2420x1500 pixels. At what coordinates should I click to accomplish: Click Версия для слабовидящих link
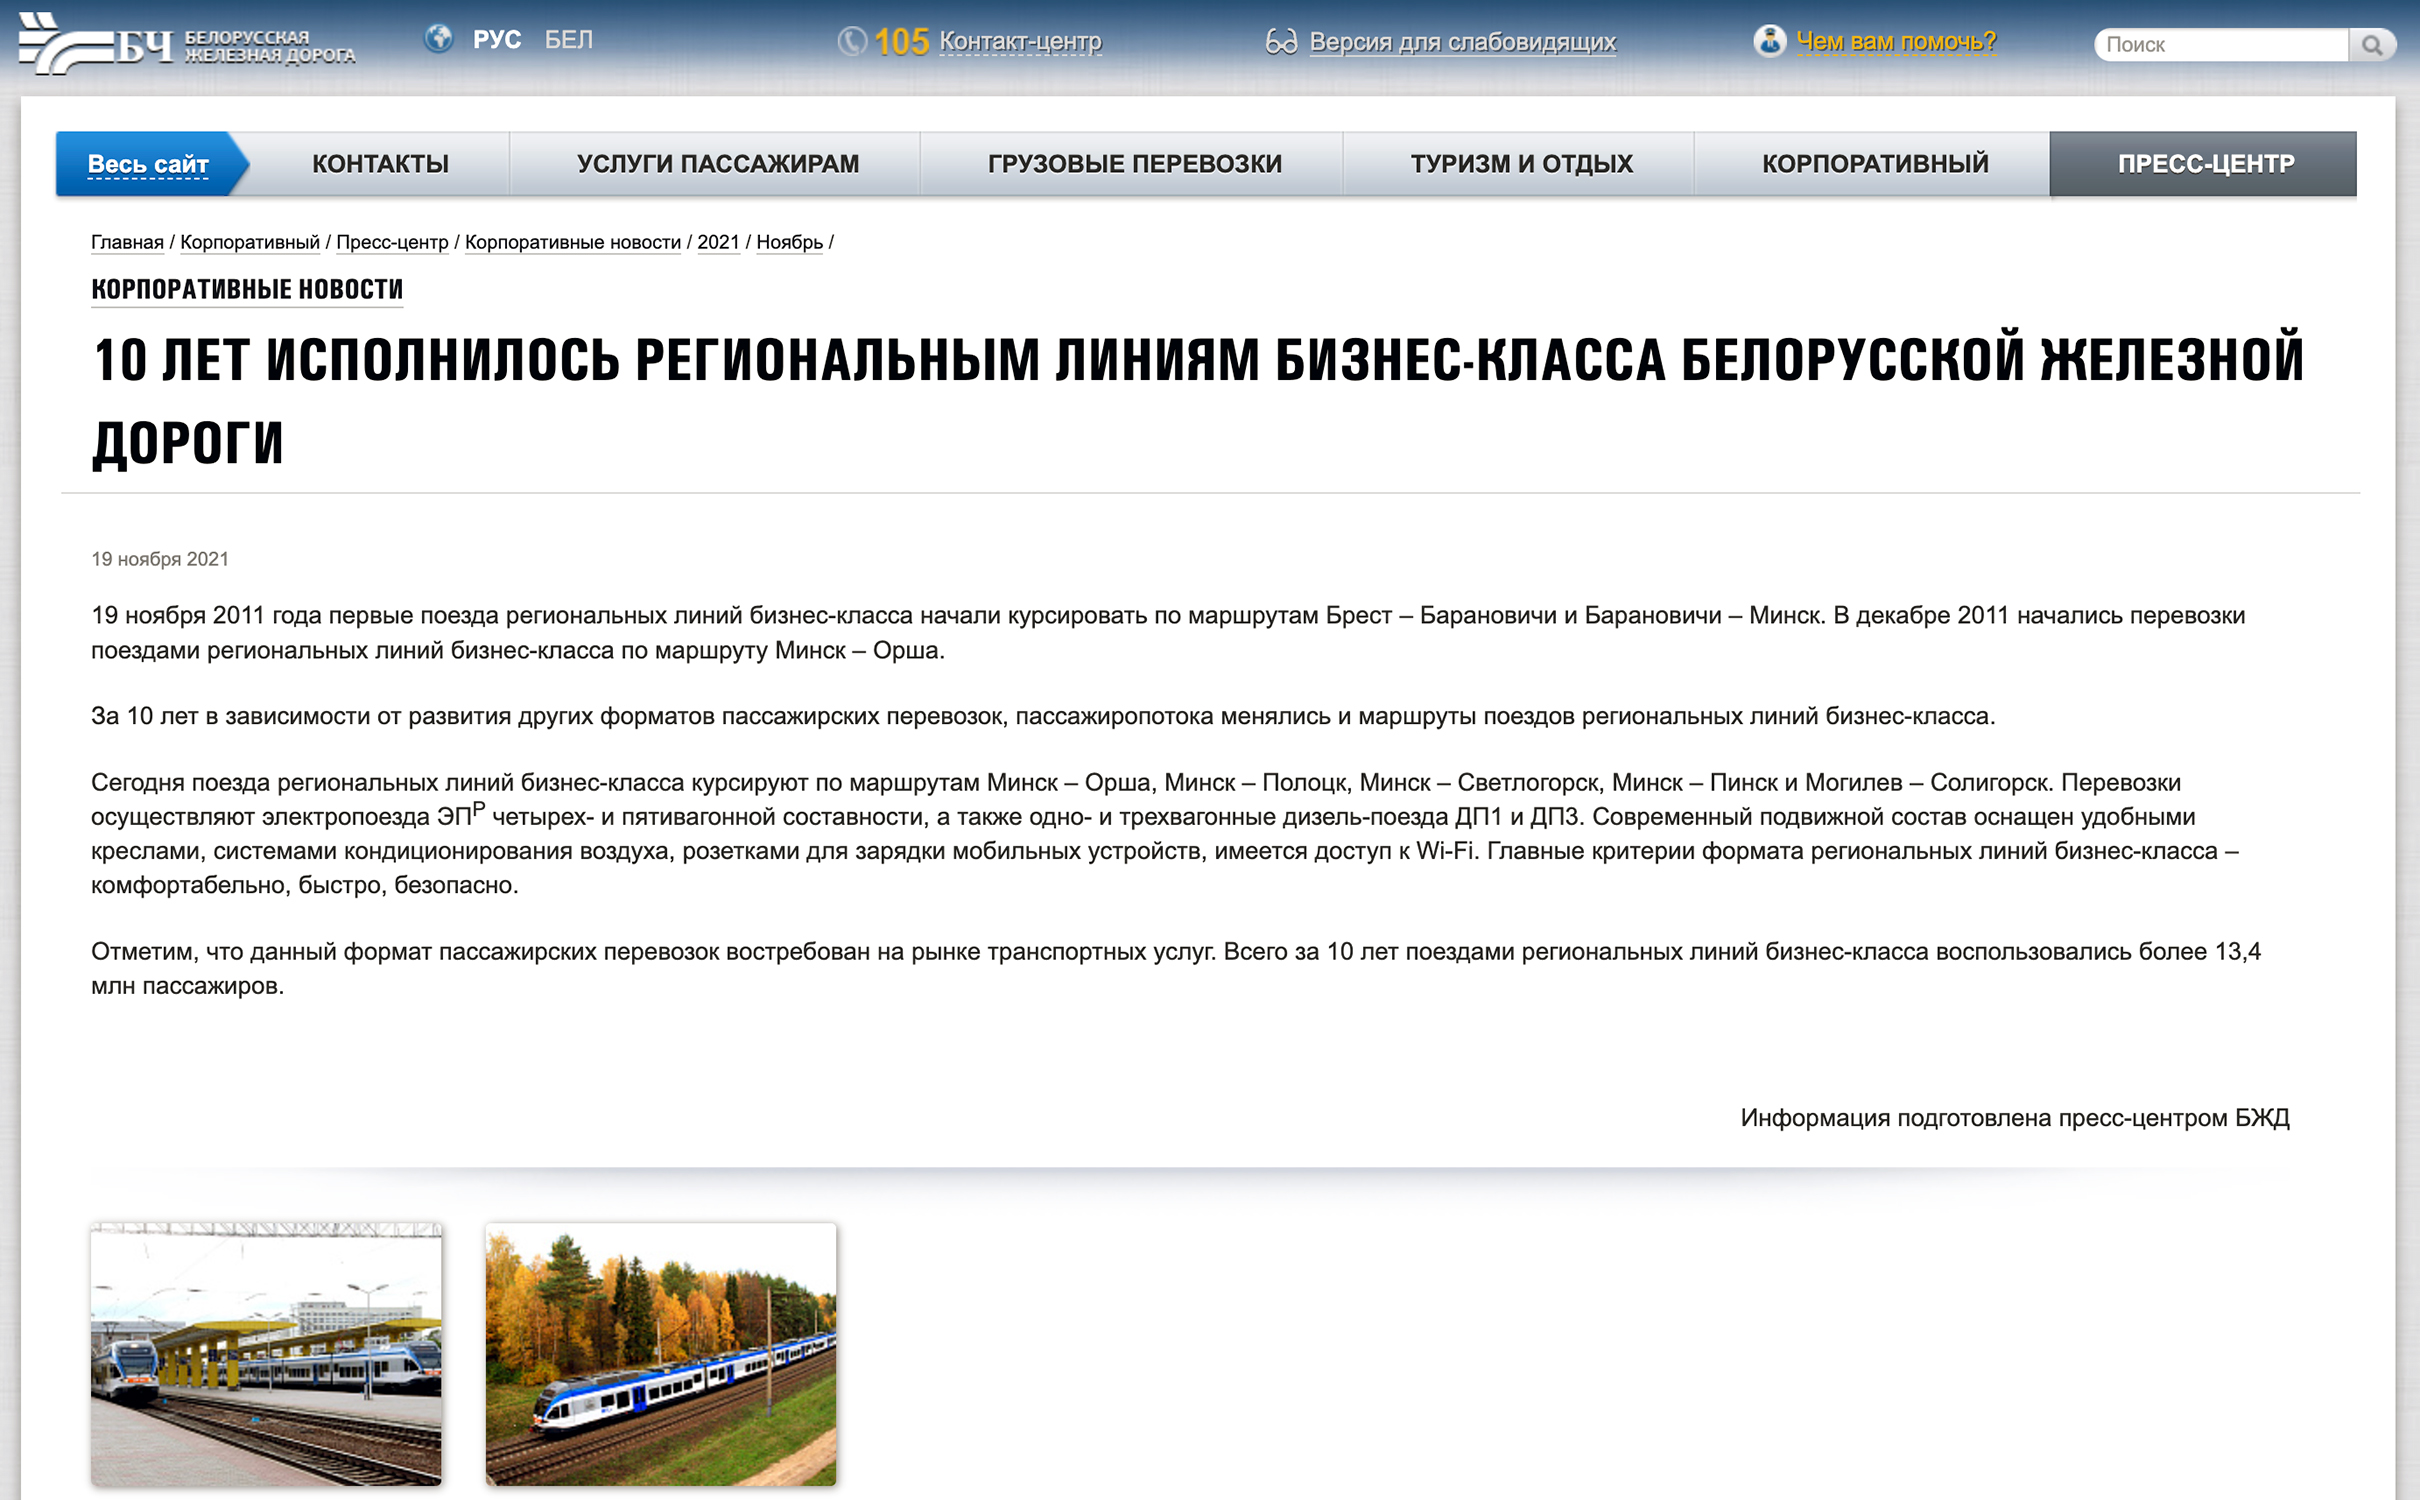(x=1463, y=43)
